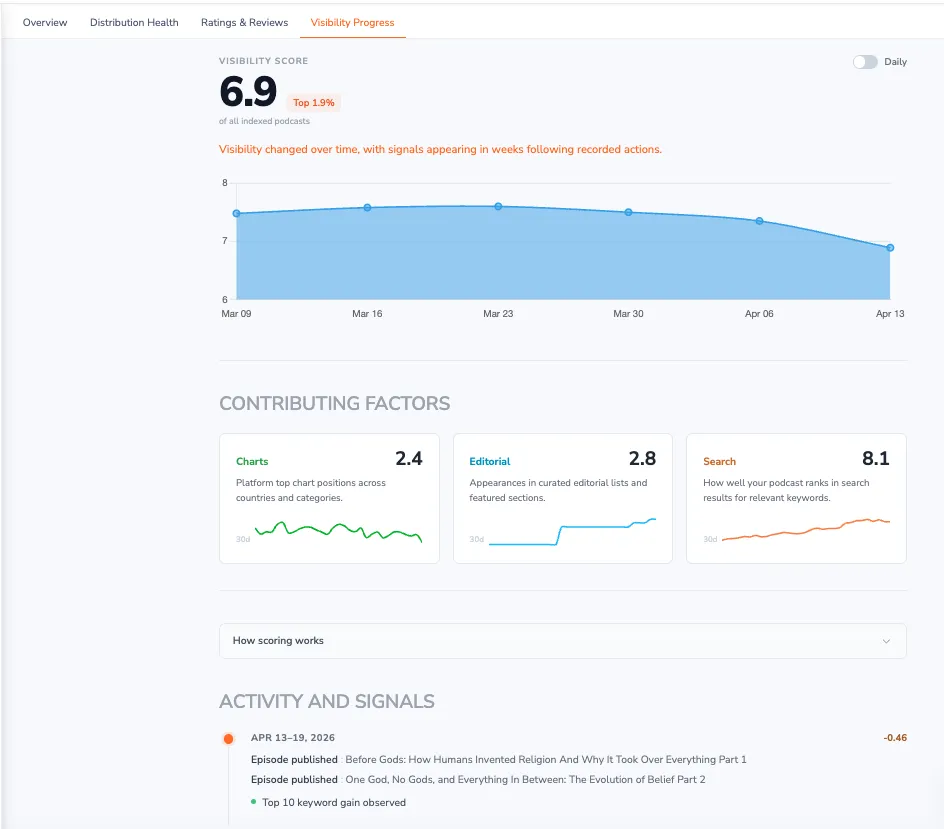Open the Editorial contributing factor card
944x829 pixels.
562,498
